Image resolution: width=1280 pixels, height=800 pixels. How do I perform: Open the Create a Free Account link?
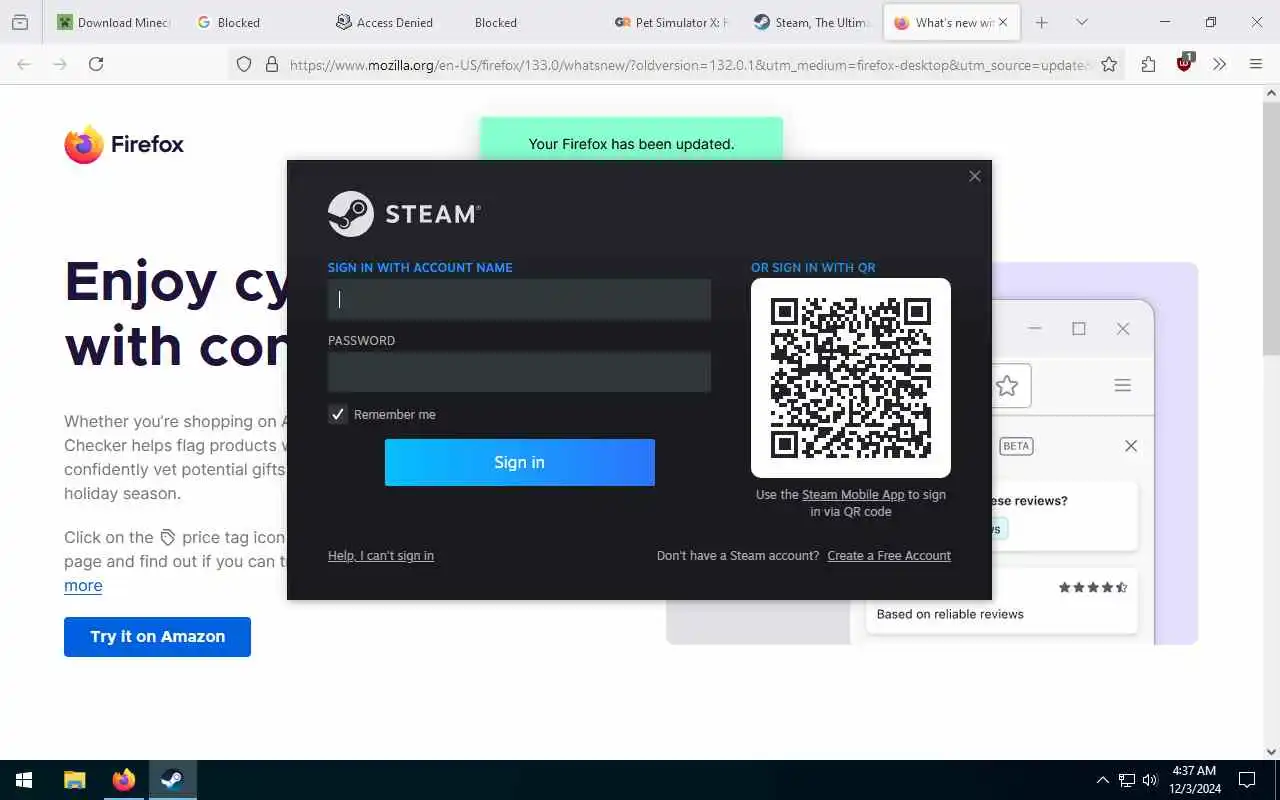pos(889,556)
